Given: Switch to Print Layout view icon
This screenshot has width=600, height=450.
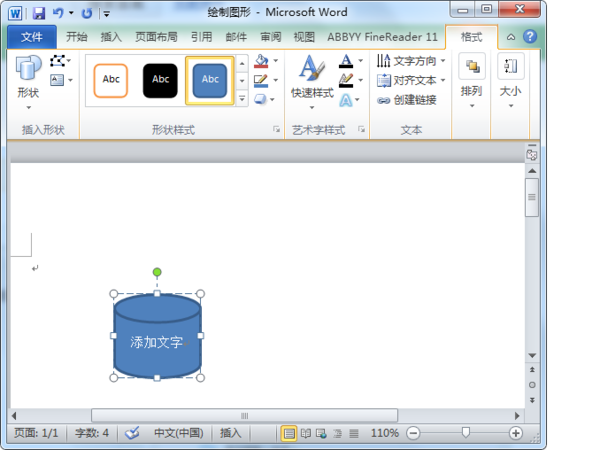Looking at the screenshot, I should pos(289,433).
